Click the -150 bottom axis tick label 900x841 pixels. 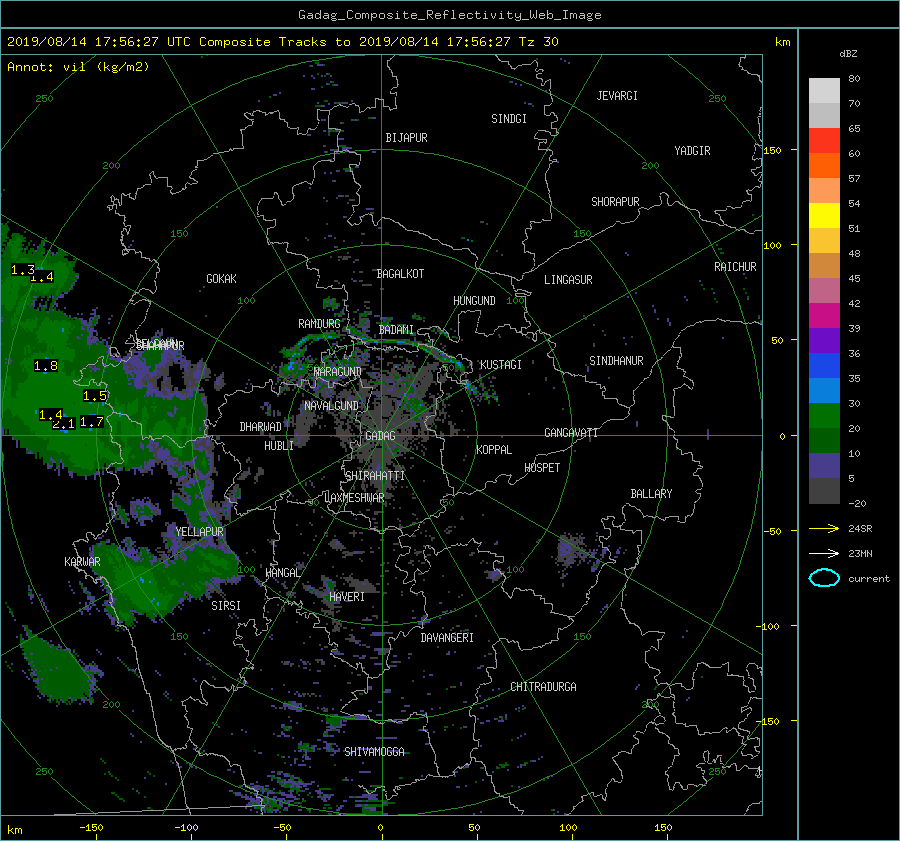point(91,828)
